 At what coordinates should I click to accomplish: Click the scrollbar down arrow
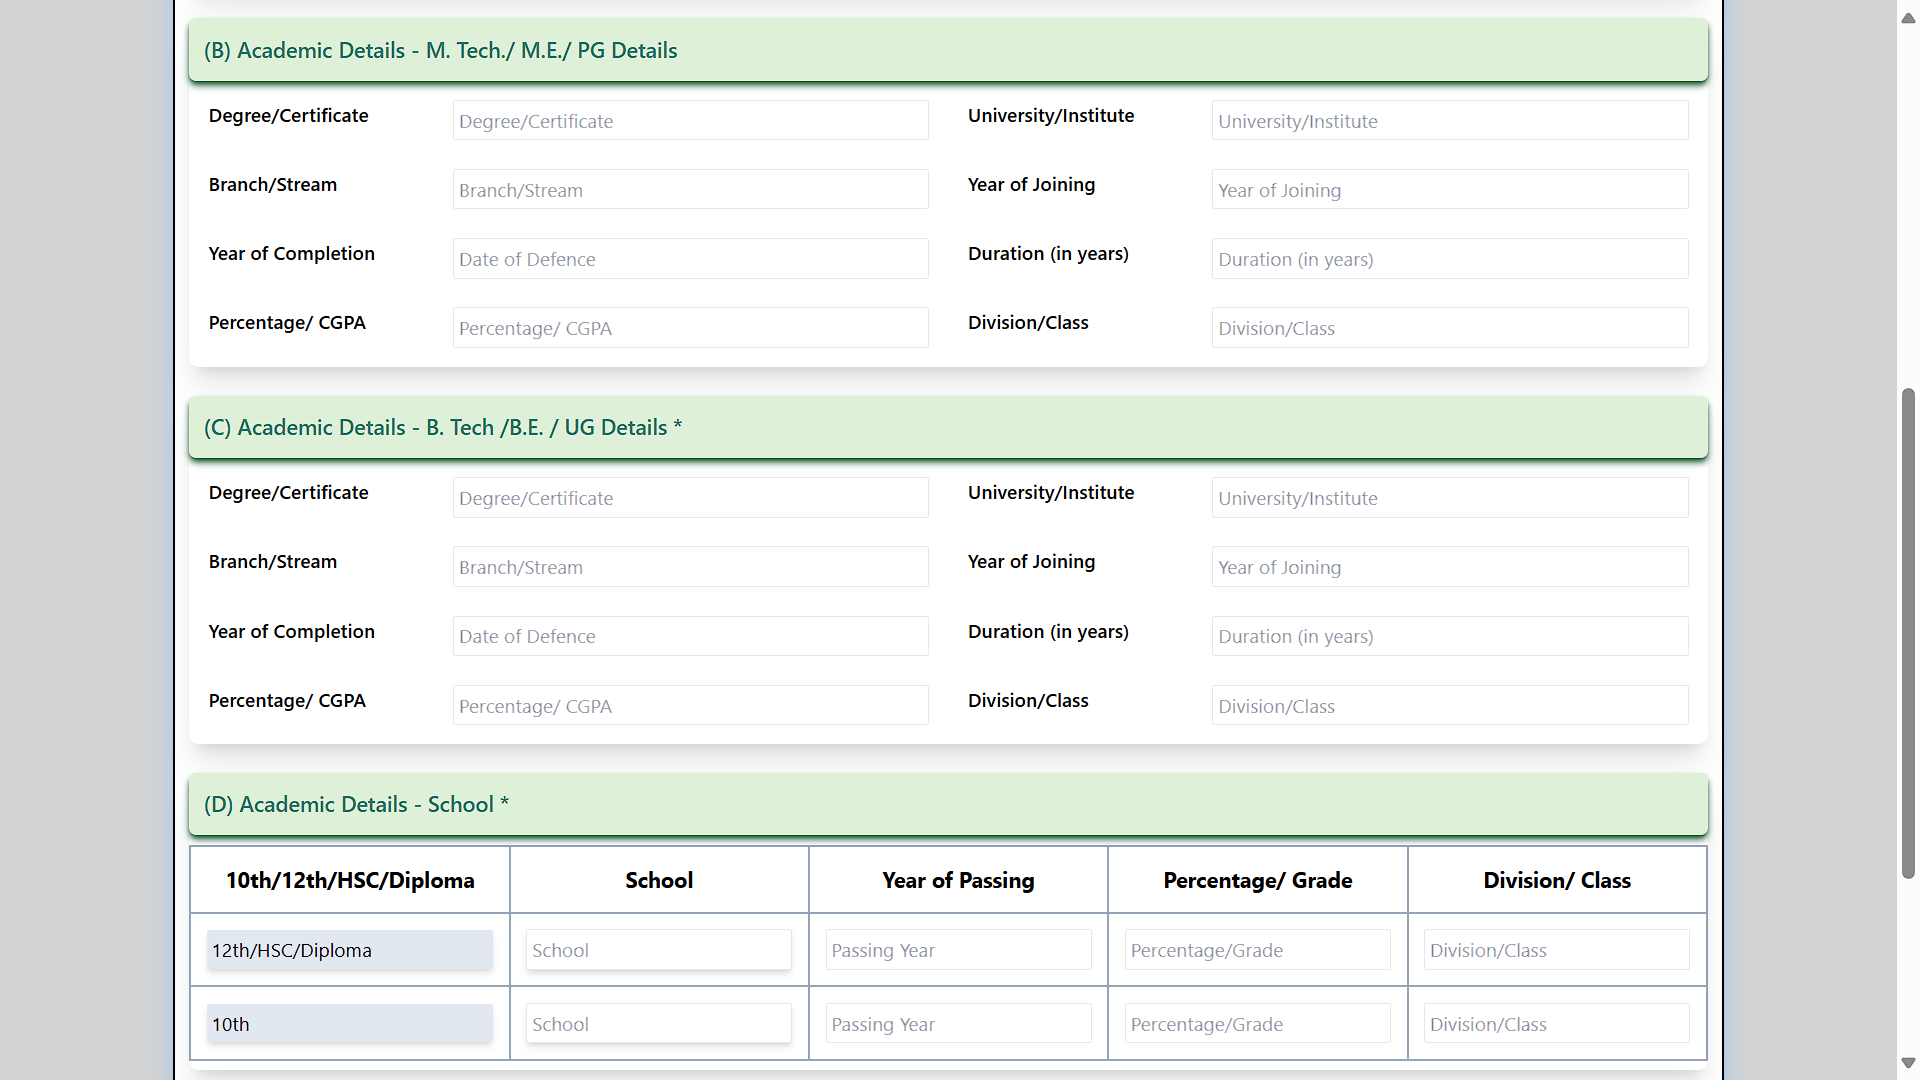[1907, 1064]
